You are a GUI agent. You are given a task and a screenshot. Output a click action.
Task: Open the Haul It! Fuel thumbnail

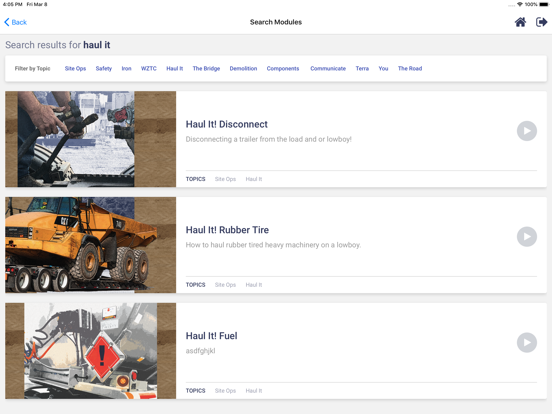click(90, 351)
